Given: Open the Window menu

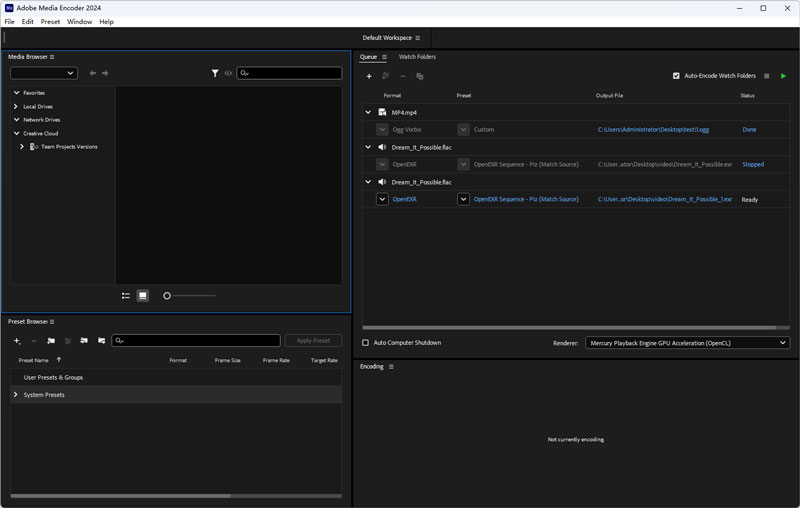Looking at the screenshot, I should coord(80,22).
